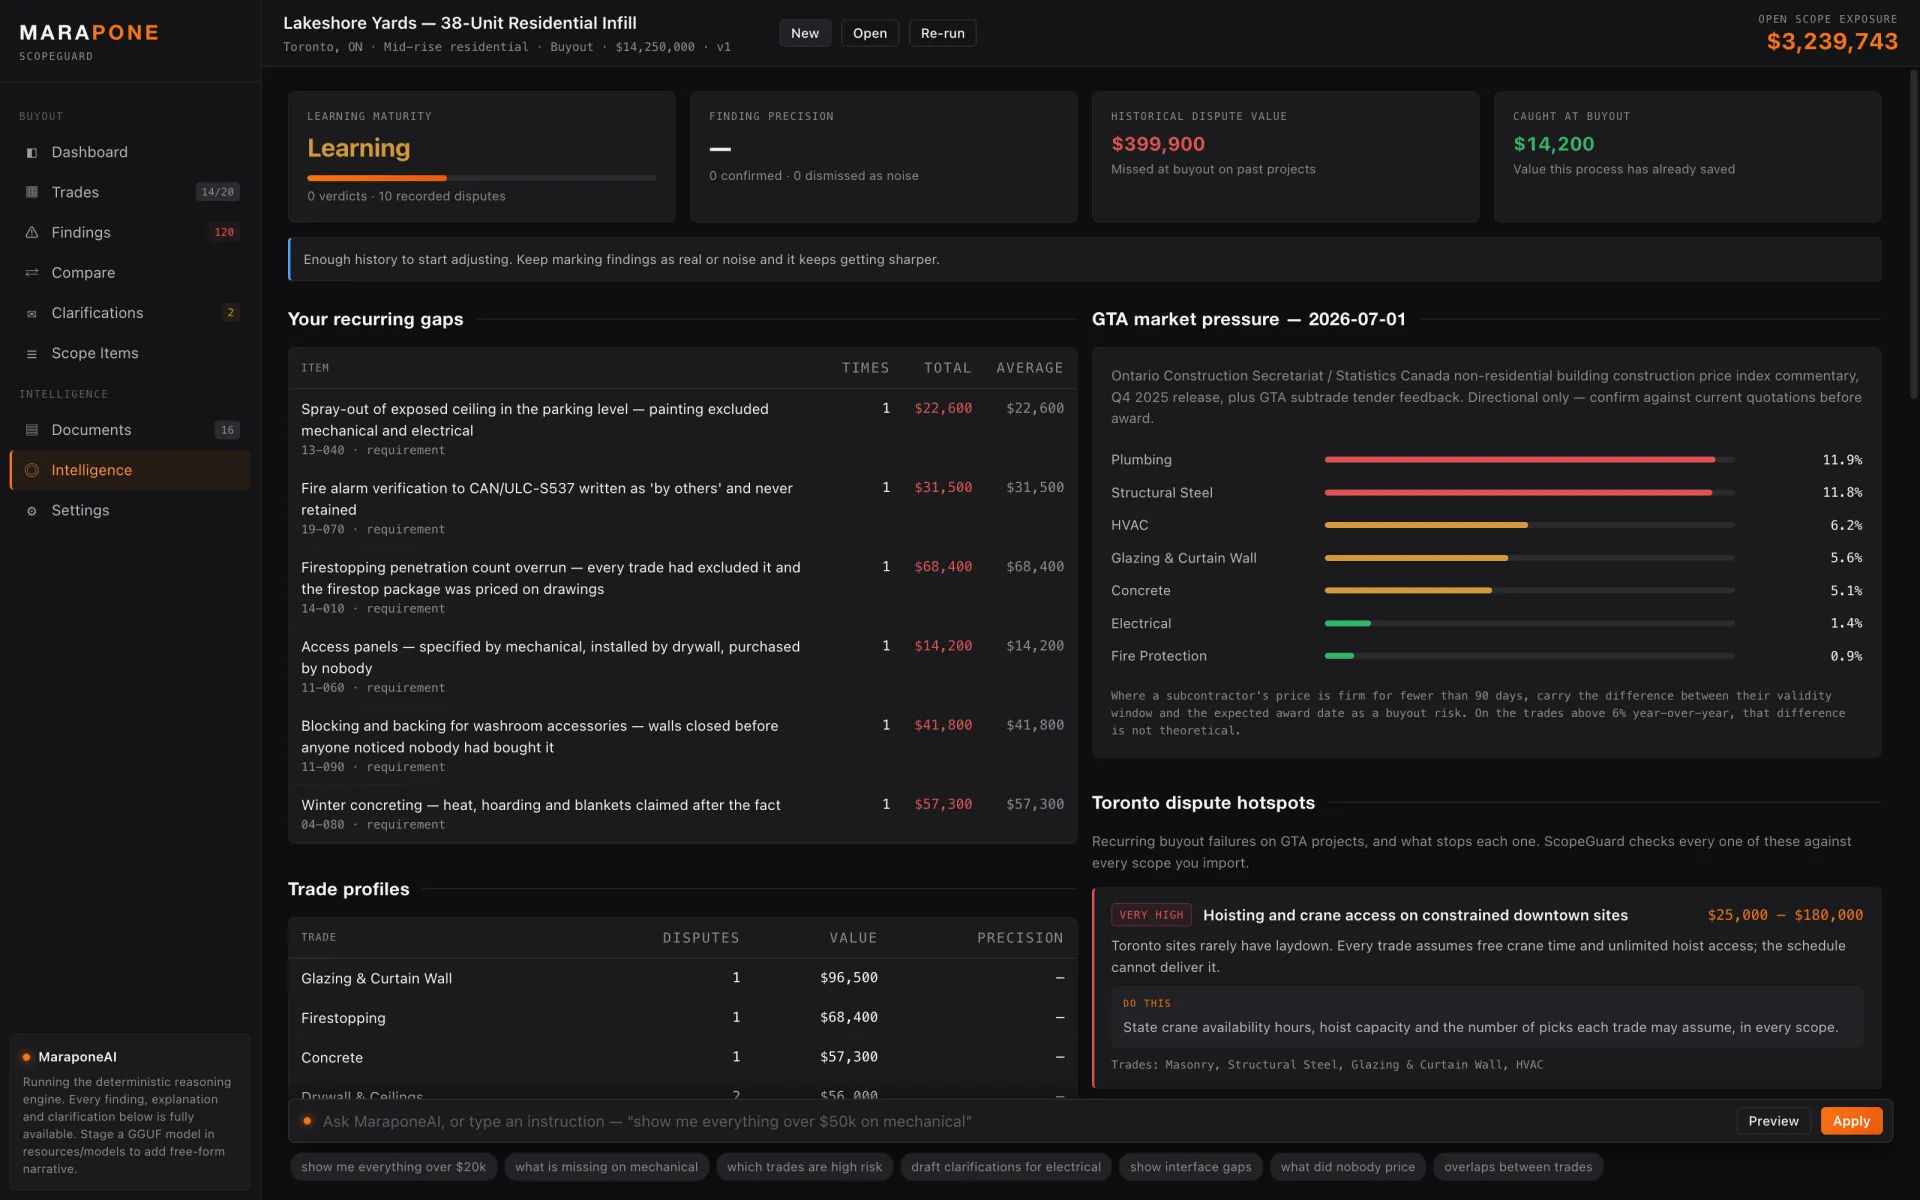Open the Findings 120 badge
Image resolution: width=1920 pixels, height=1200 pixels.
click(224, 232)
